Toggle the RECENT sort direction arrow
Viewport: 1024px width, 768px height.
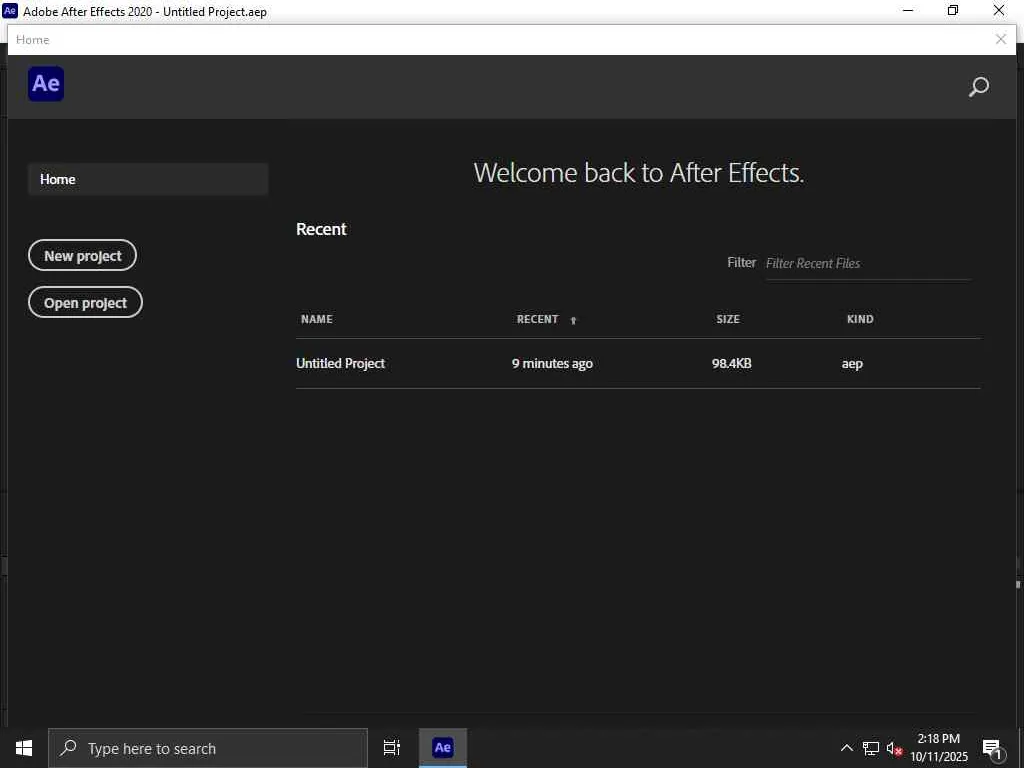[573, 320]
